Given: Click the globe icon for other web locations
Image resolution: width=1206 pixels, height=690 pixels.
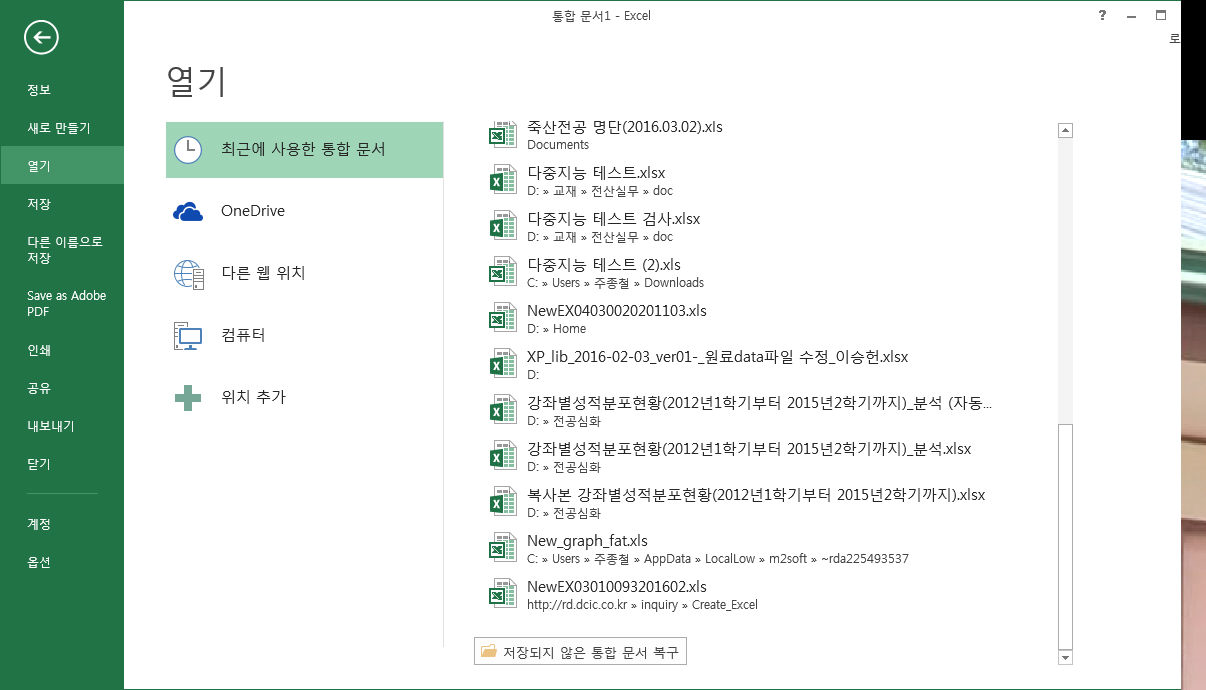Looking at the screenshot, I should coord(188,274).
